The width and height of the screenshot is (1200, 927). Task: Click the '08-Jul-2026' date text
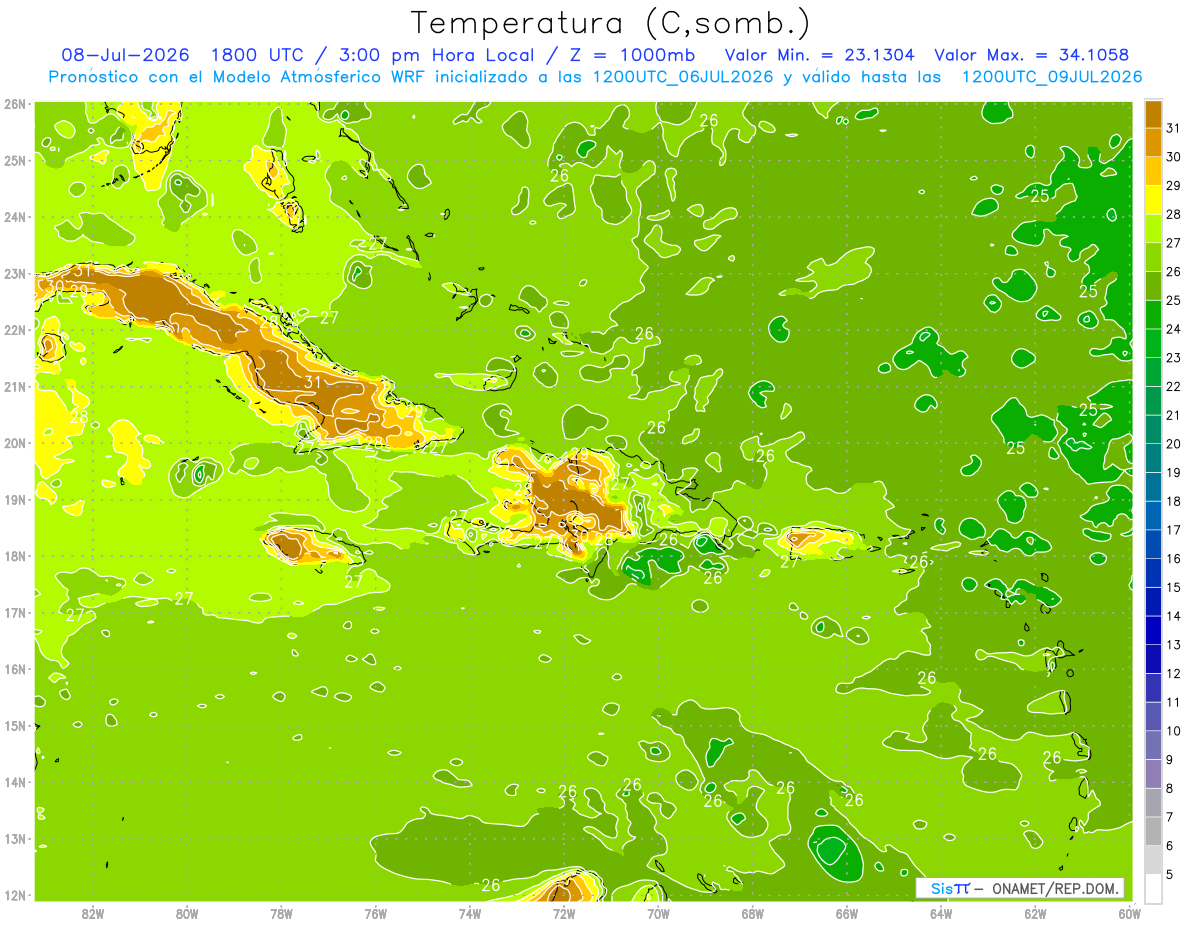click(x=126, y=55)
